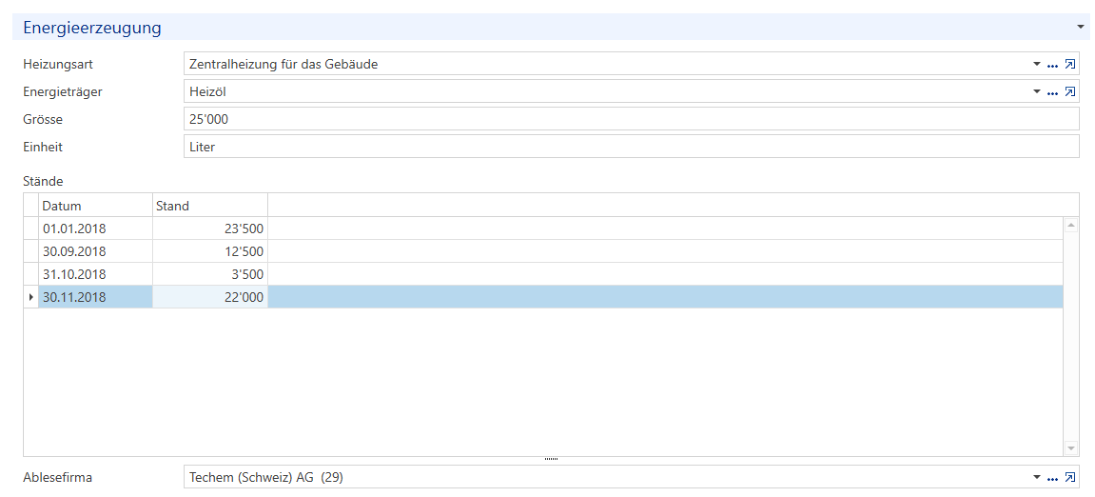Sort by the Datum column header
The height and width of the screenshot is (497, 1095).
click(x=96, y=205)
